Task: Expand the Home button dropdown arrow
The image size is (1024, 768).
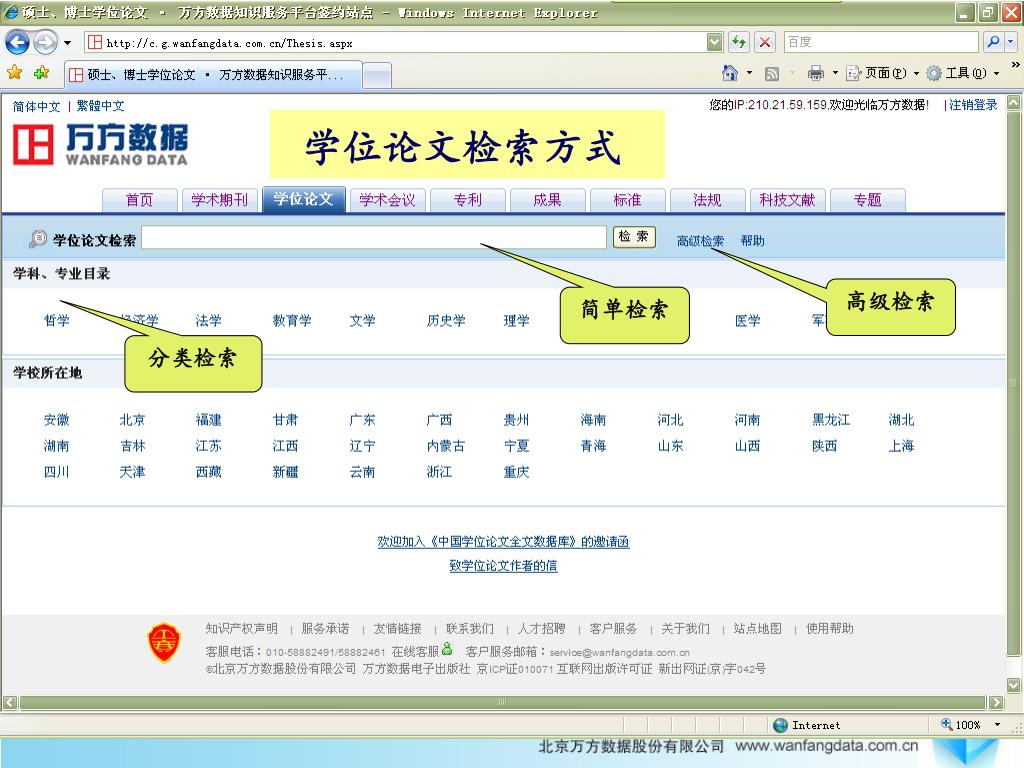Action: 749,72
